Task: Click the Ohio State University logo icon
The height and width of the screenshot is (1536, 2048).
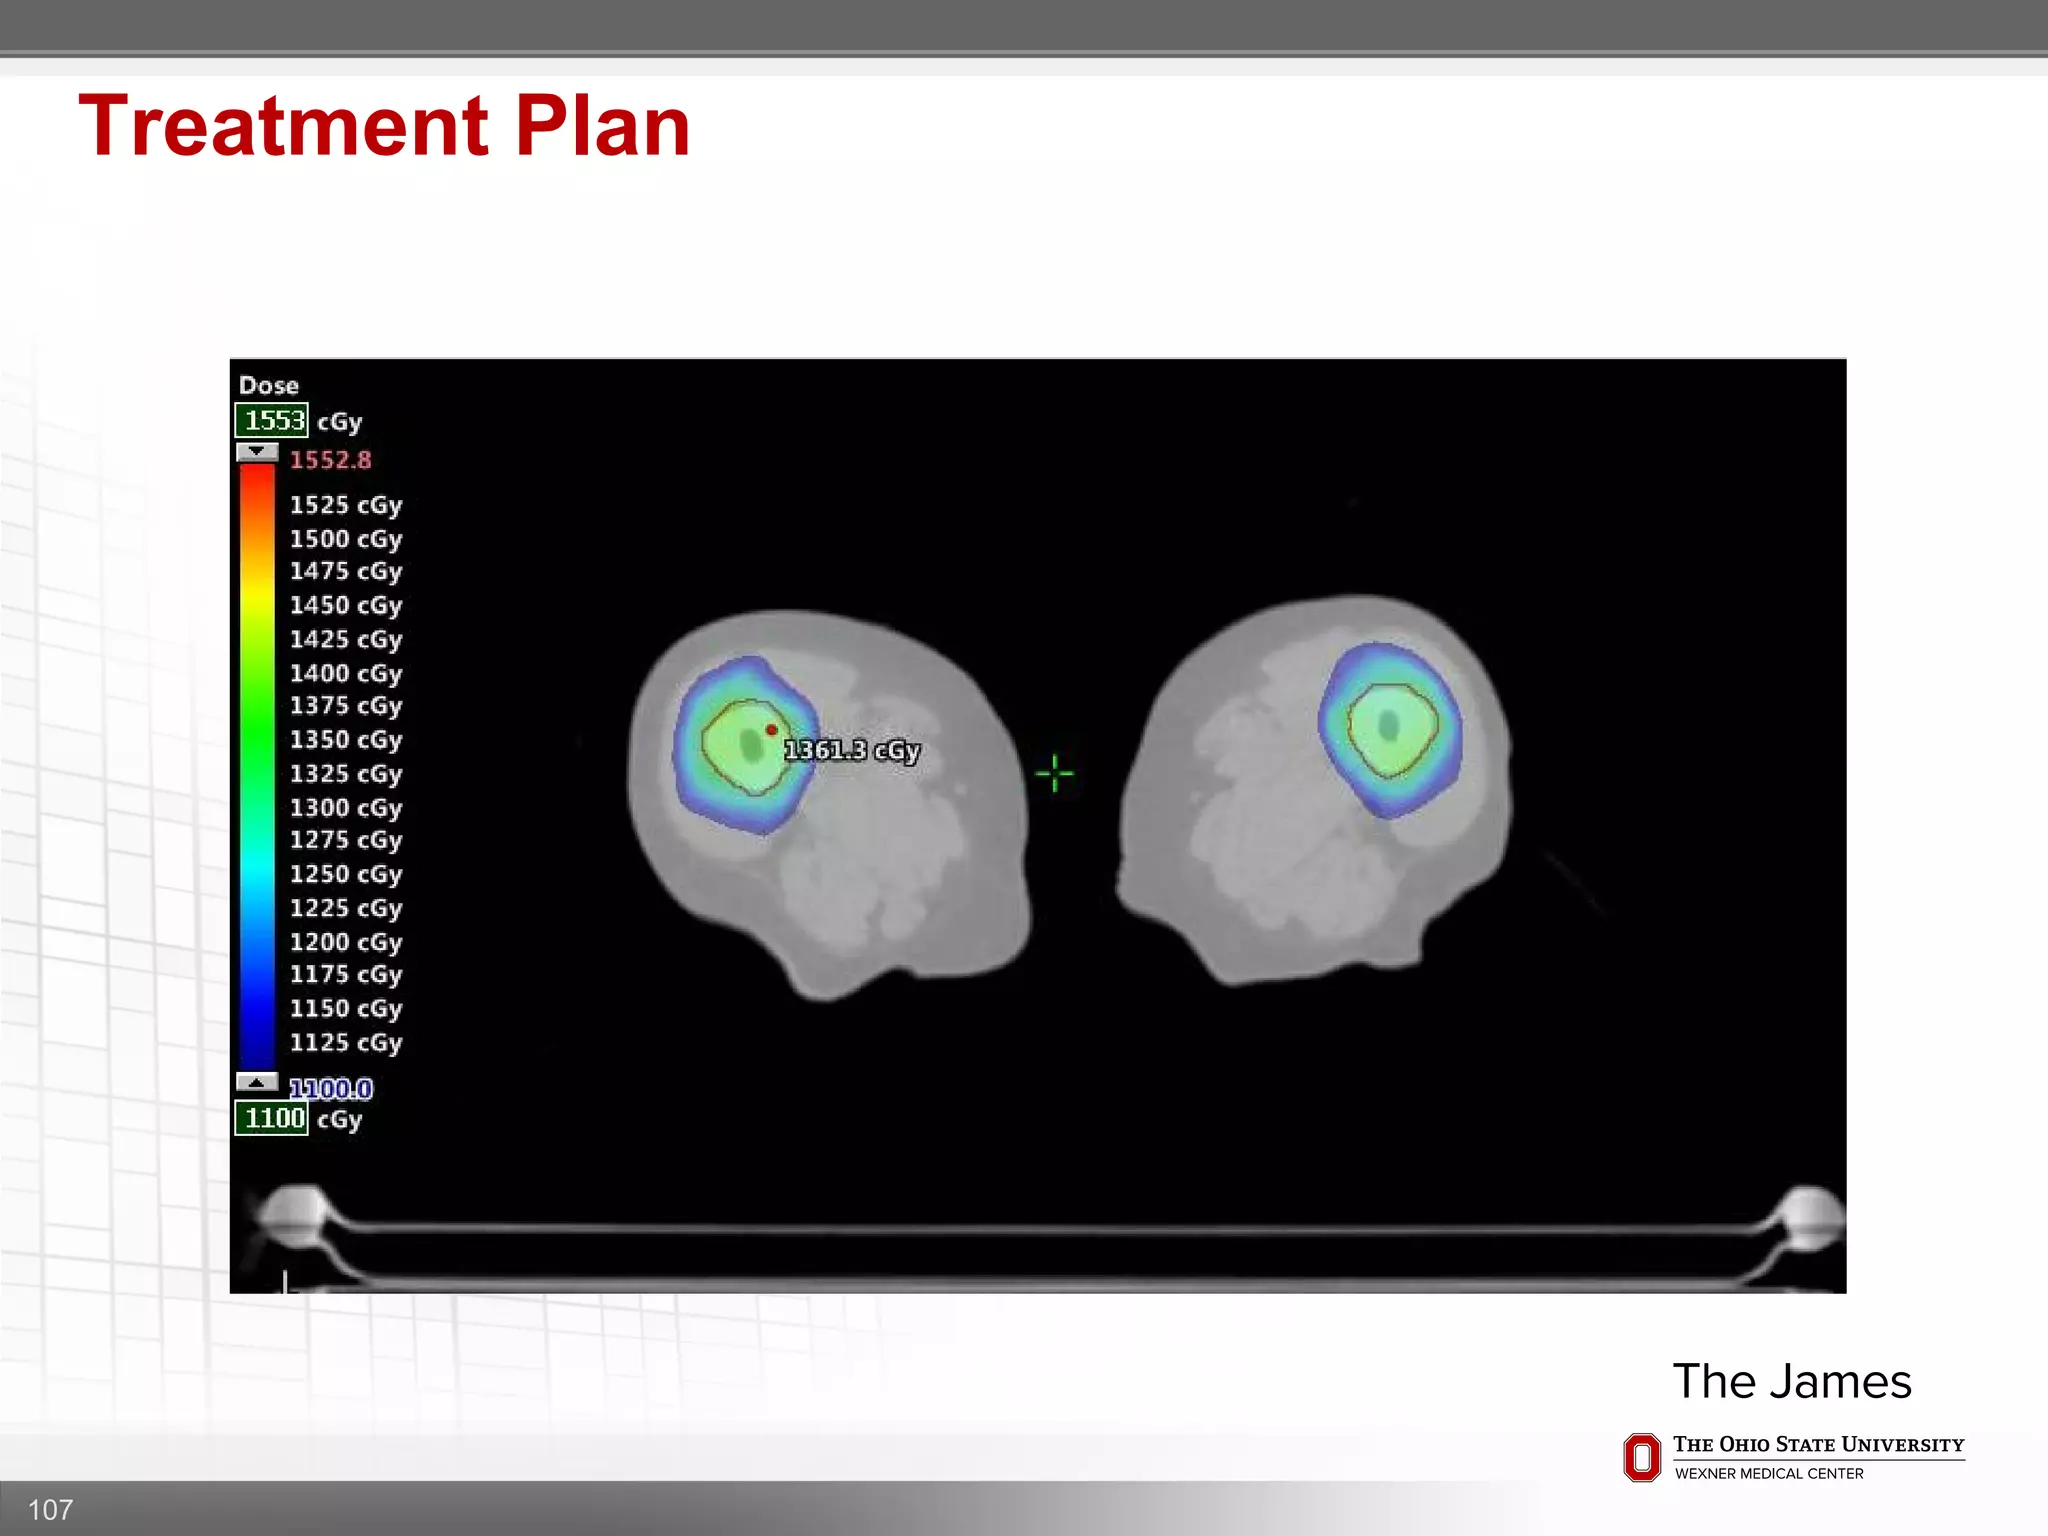Action: [x=1642, y=1457]
